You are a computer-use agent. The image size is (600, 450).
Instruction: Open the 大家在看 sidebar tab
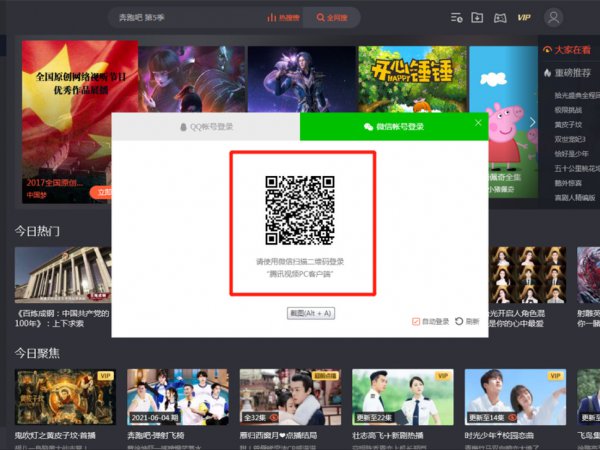568,50
